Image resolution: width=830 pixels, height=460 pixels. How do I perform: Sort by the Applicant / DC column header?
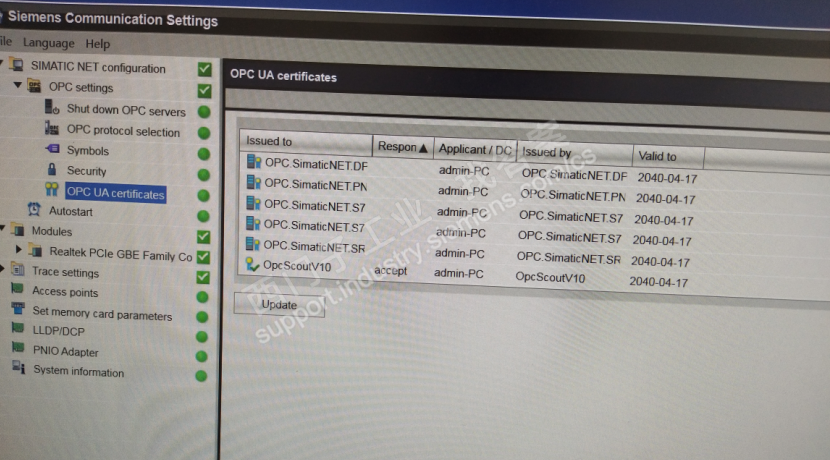pyautogui.click(x=475, y=150)
